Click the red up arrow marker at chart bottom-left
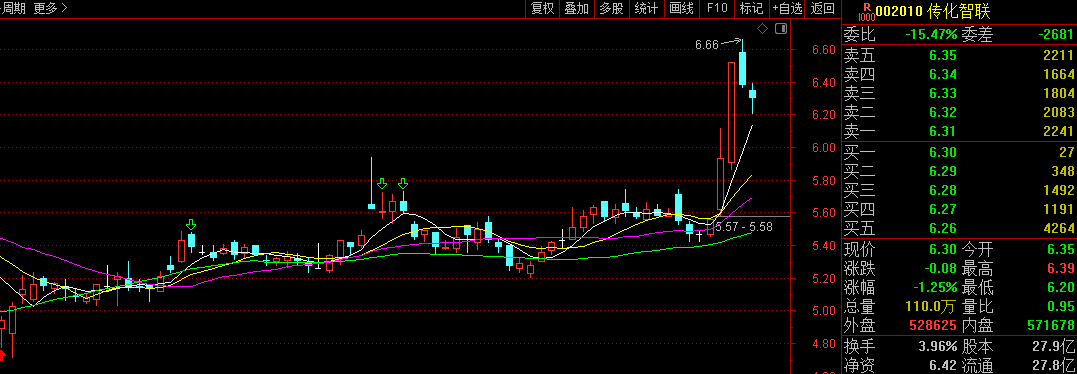 tap(2, 354)
